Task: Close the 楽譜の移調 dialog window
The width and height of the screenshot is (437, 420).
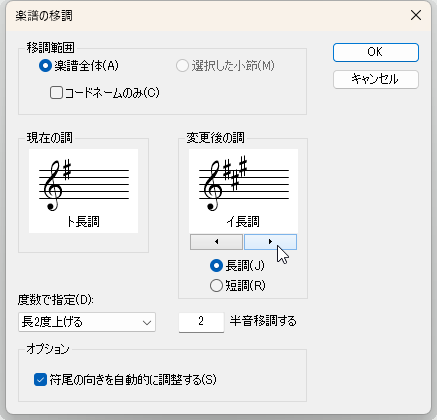Action: (416, 15)
